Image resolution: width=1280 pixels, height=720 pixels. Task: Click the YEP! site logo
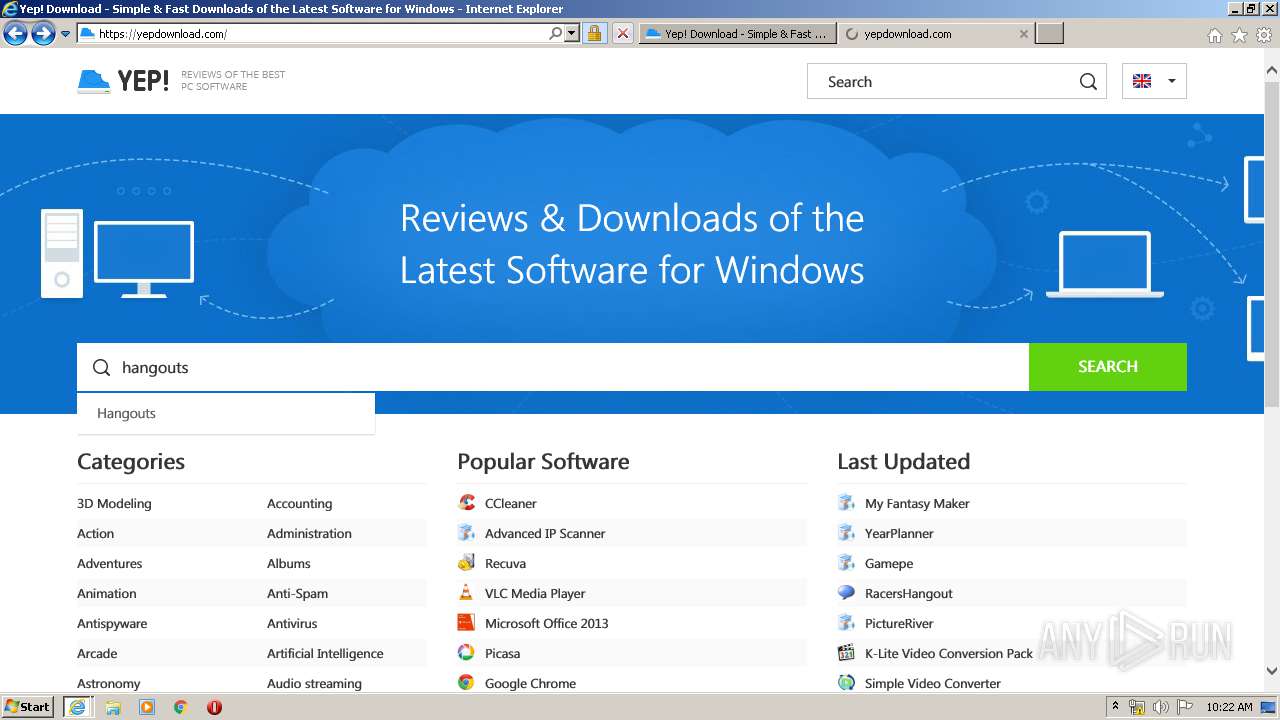click(x=123, y=81)
